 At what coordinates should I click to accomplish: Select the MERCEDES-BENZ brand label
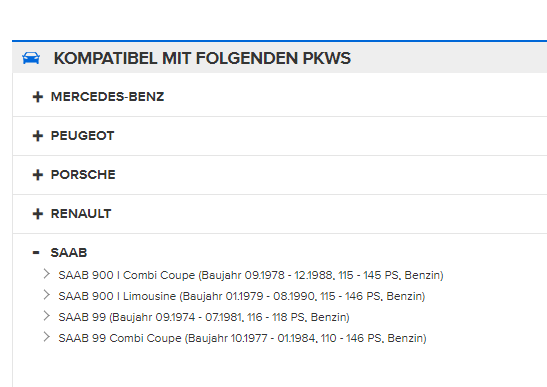[x=107, y=97]
